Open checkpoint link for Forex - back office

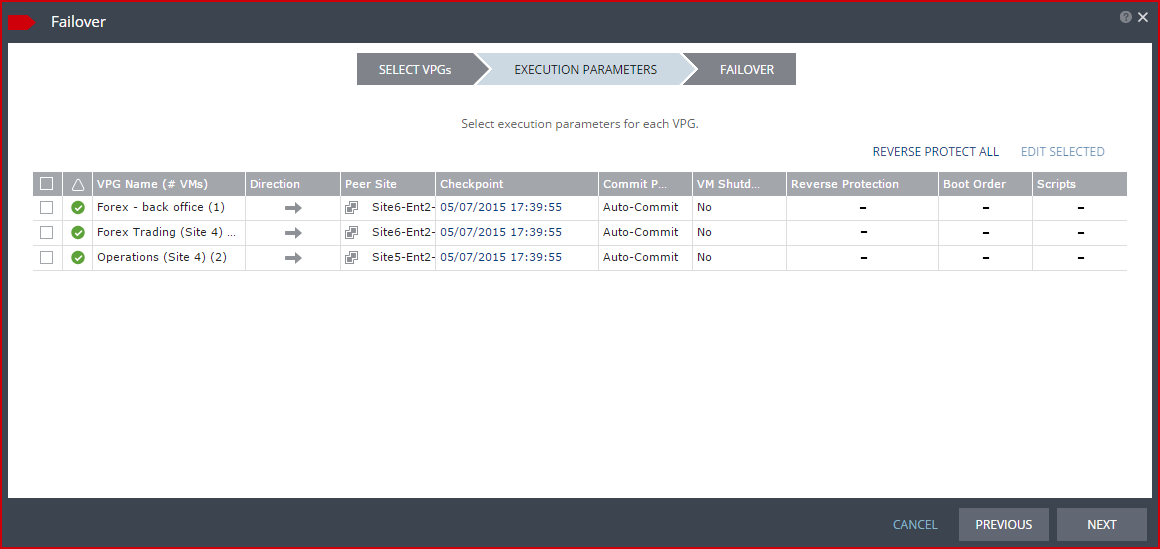(501, 207)
